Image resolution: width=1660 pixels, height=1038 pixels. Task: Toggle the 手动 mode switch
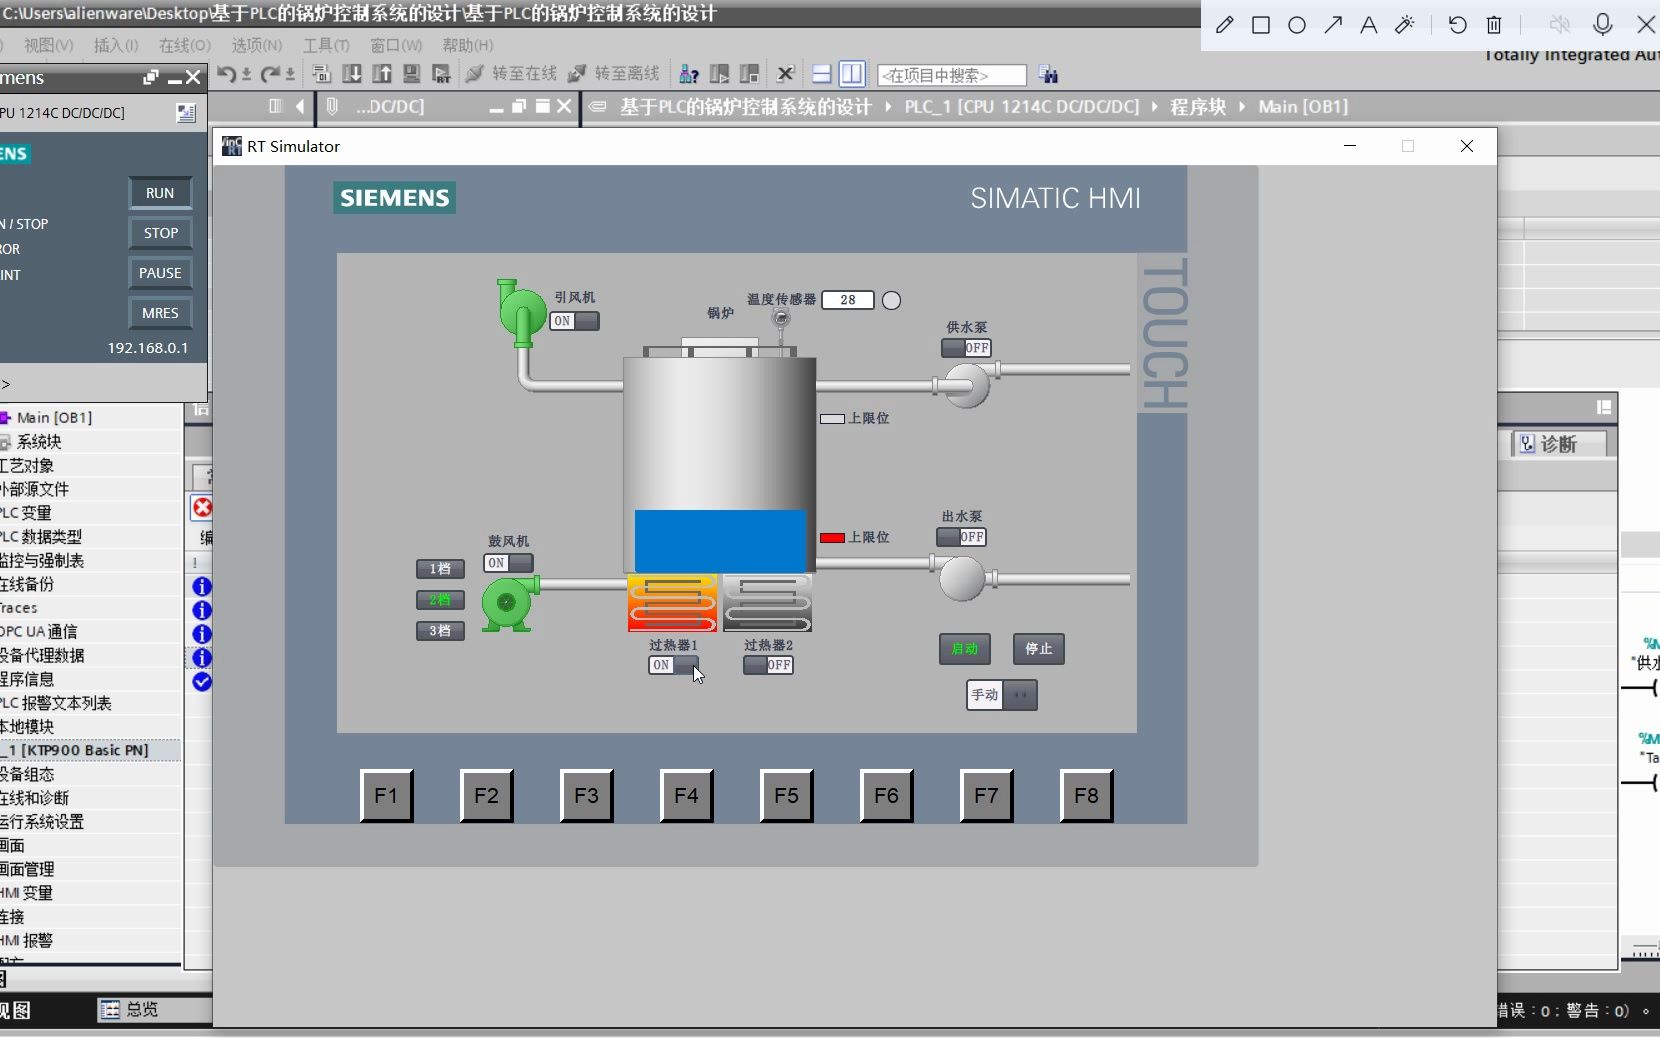(x=1002, y=695)
